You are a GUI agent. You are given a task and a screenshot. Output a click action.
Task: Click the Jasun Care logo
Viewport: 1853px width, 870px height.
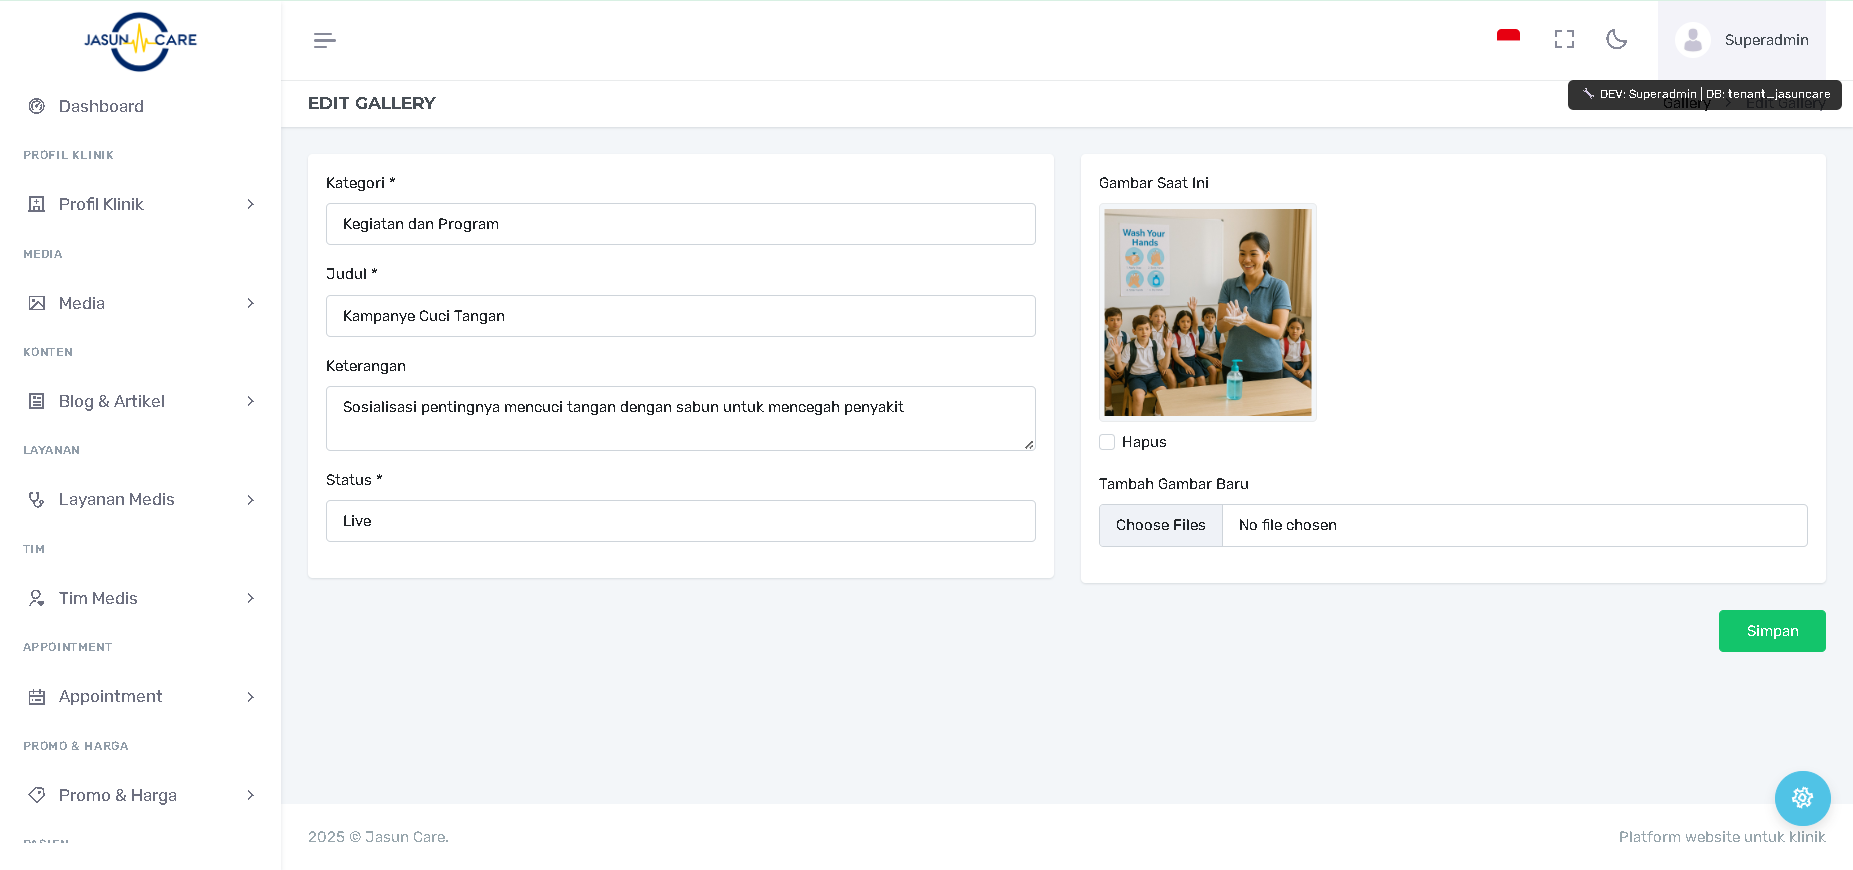click(x=140, y=41)
